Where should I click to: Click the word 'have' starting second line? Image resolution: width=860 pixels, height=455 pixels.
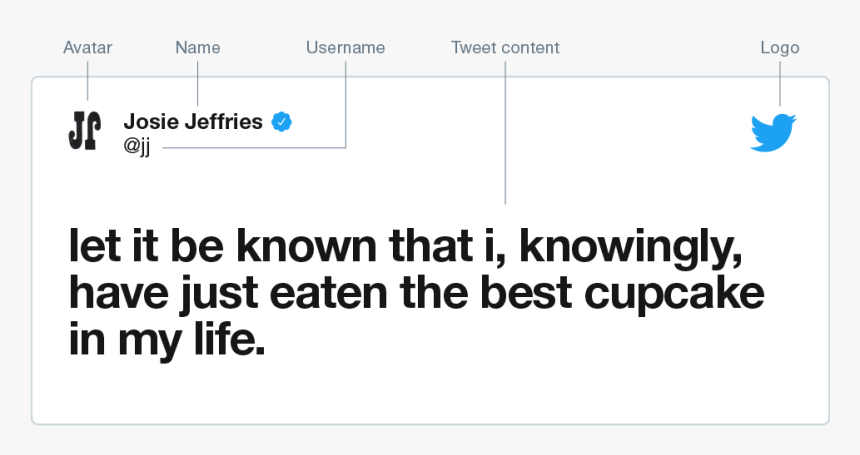coord(118,292)
